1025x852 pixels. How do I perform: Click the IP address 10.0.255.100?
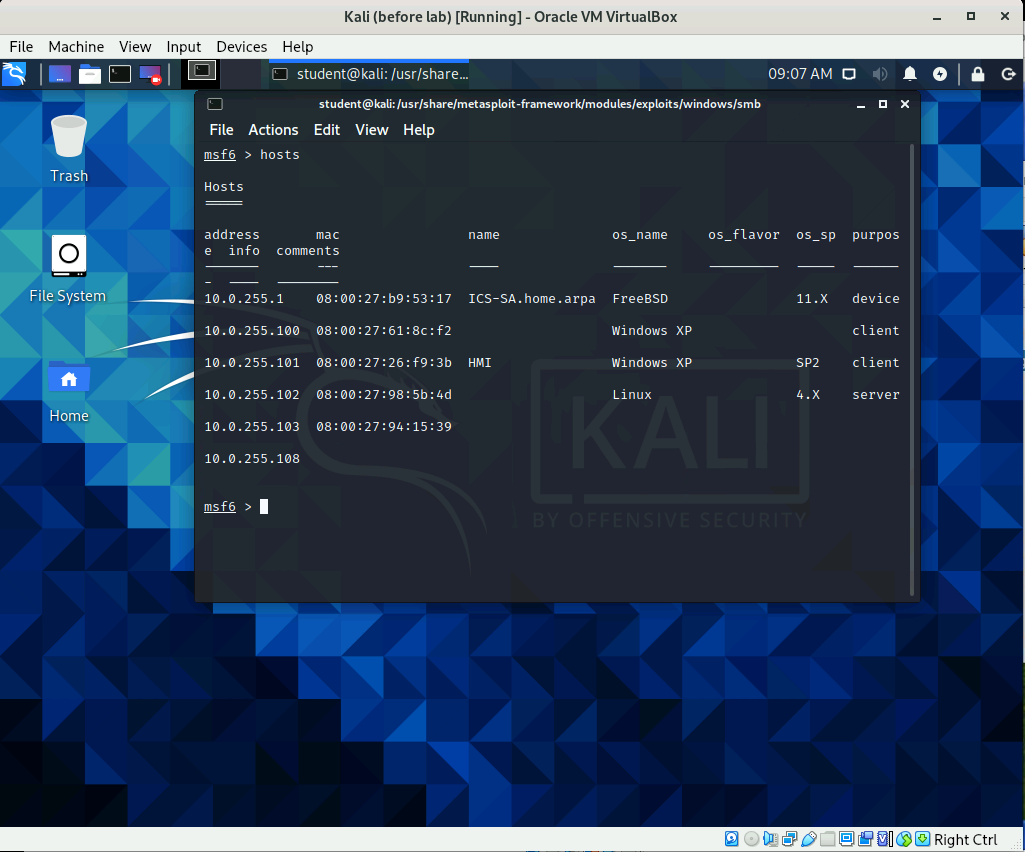coord(252,331)
